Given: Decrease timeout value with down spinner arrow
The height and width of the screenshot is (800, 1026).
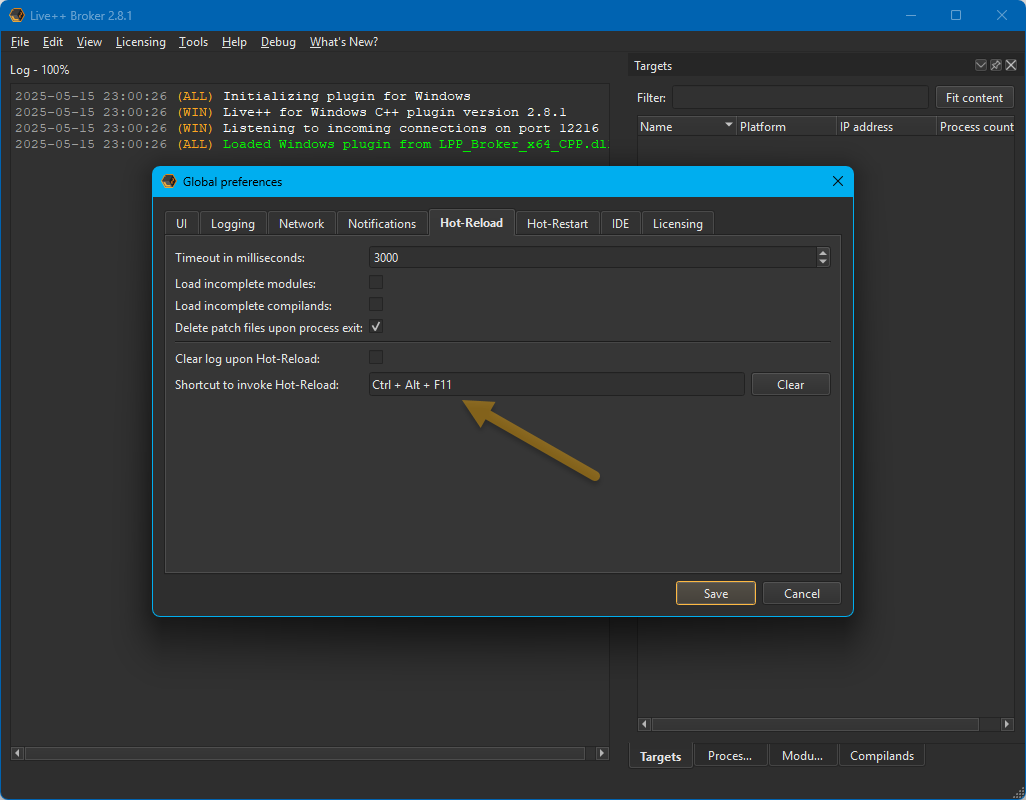Looking at the screenshot, I should tap(823, 262).
